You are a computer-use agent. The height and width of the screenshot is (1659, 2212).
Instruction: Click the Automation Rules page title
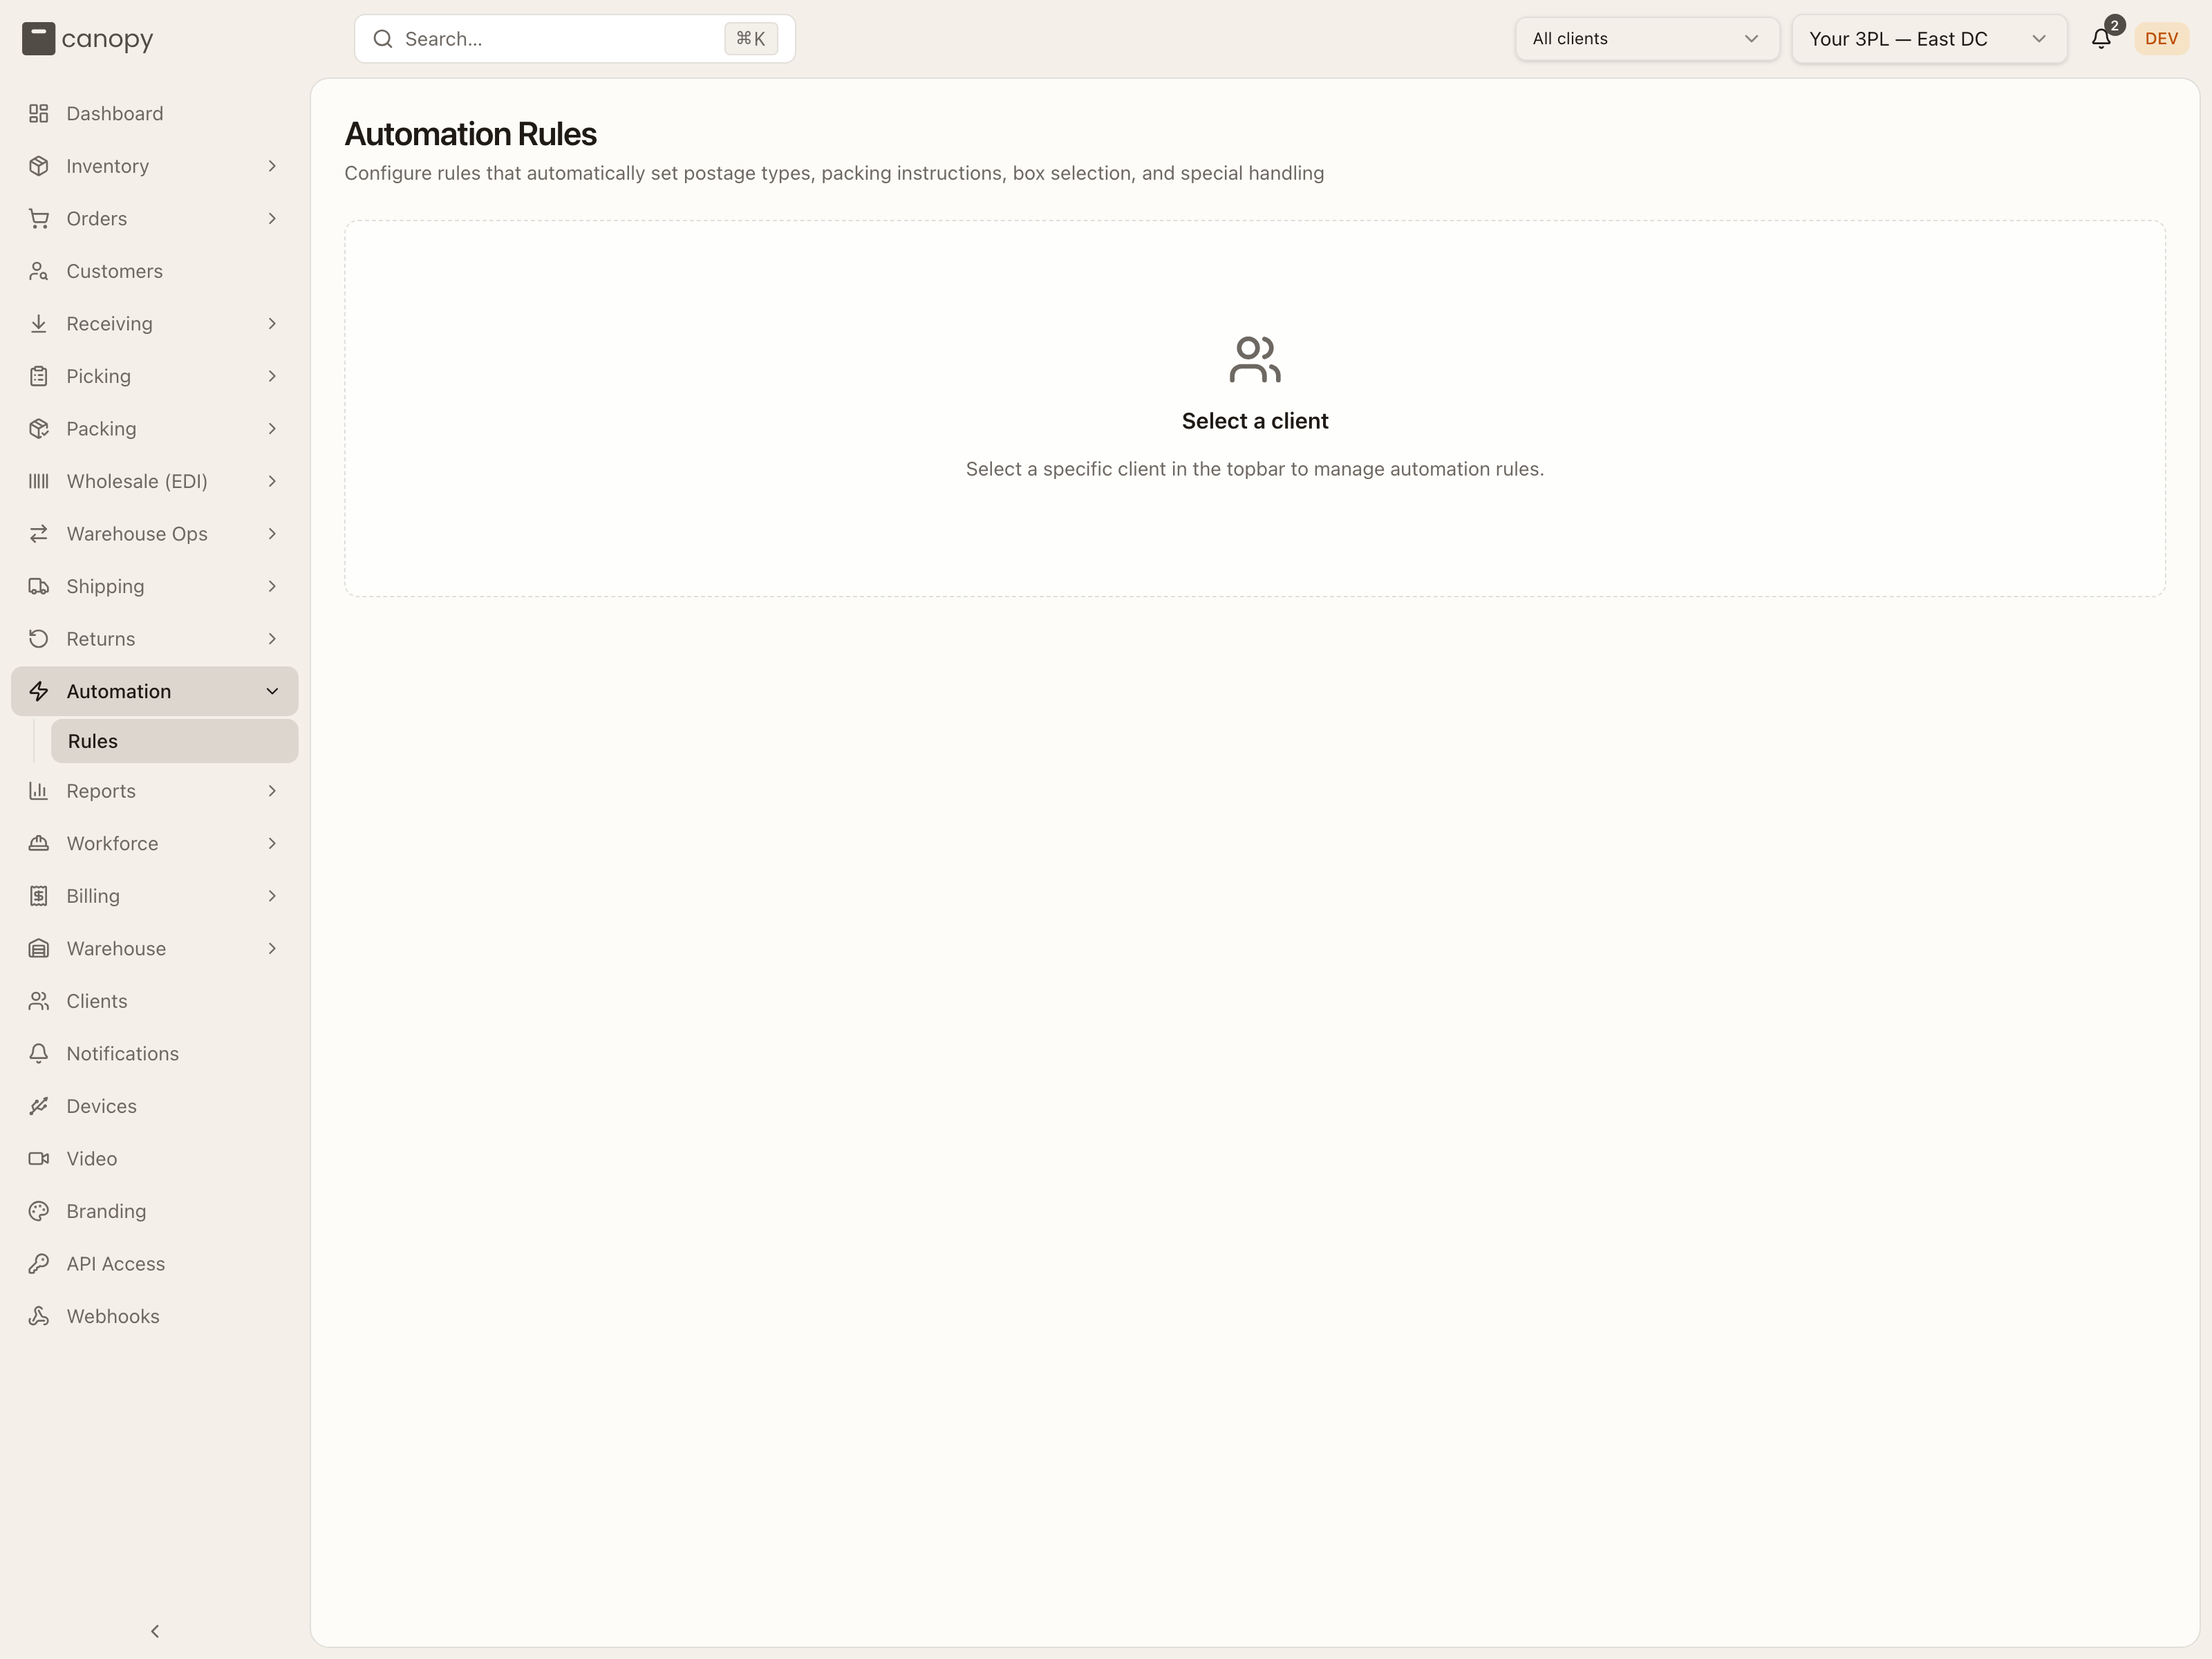click(471, 134)
